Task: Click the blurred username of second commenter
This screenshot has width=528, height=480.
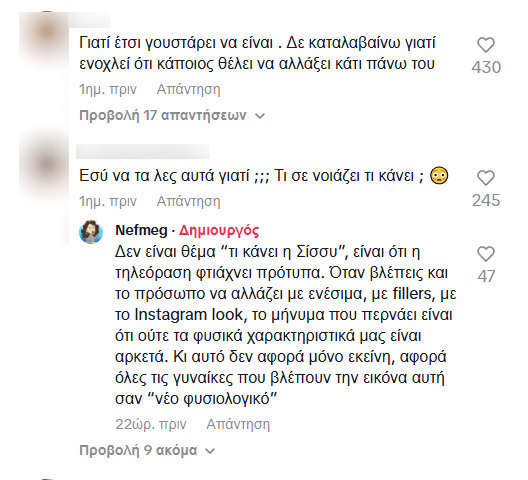Action: tap(143, 152)
